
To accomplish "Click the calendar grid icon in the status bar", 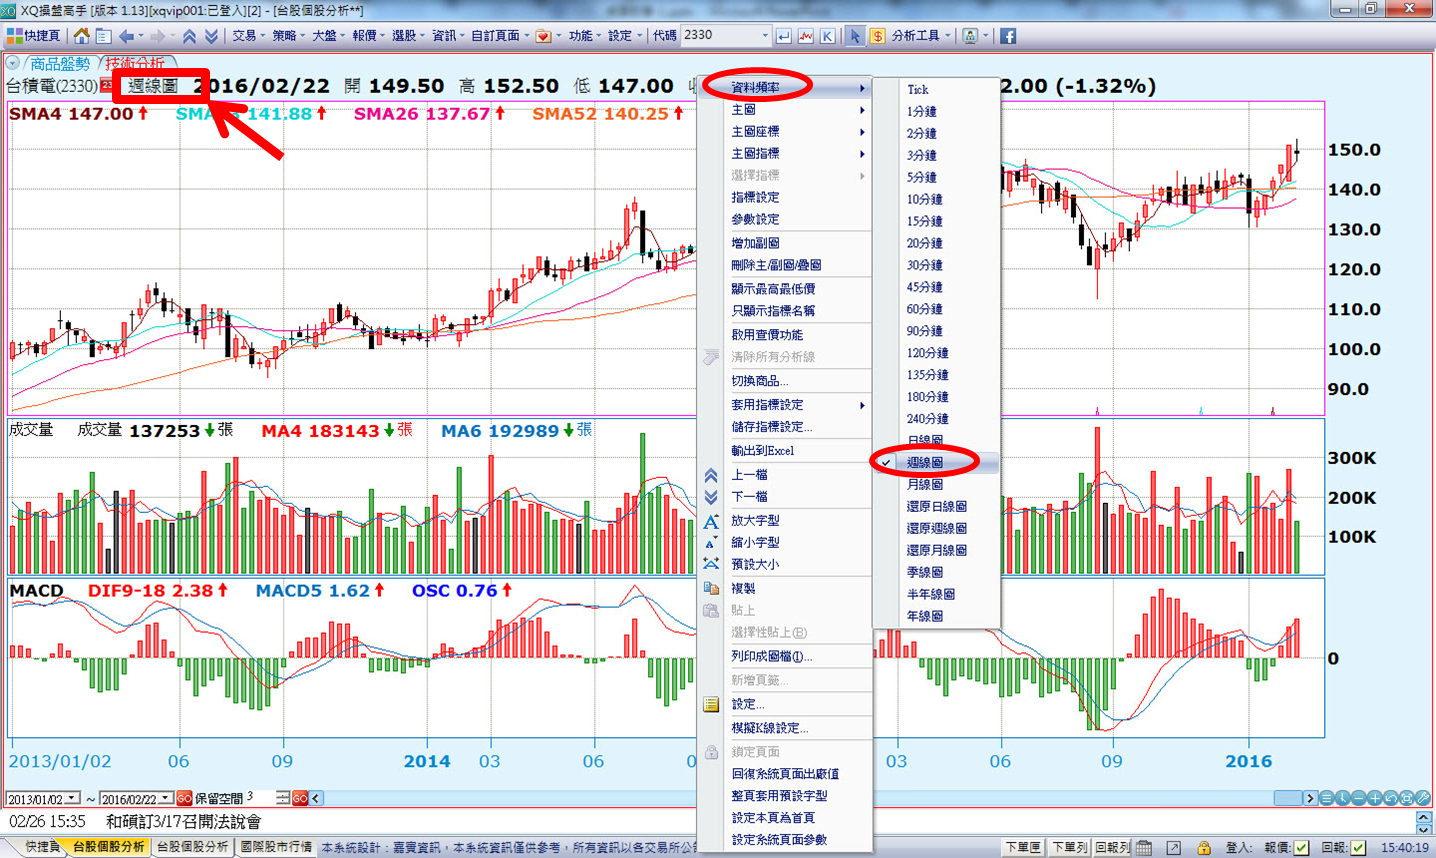I will coord(1144,848).
